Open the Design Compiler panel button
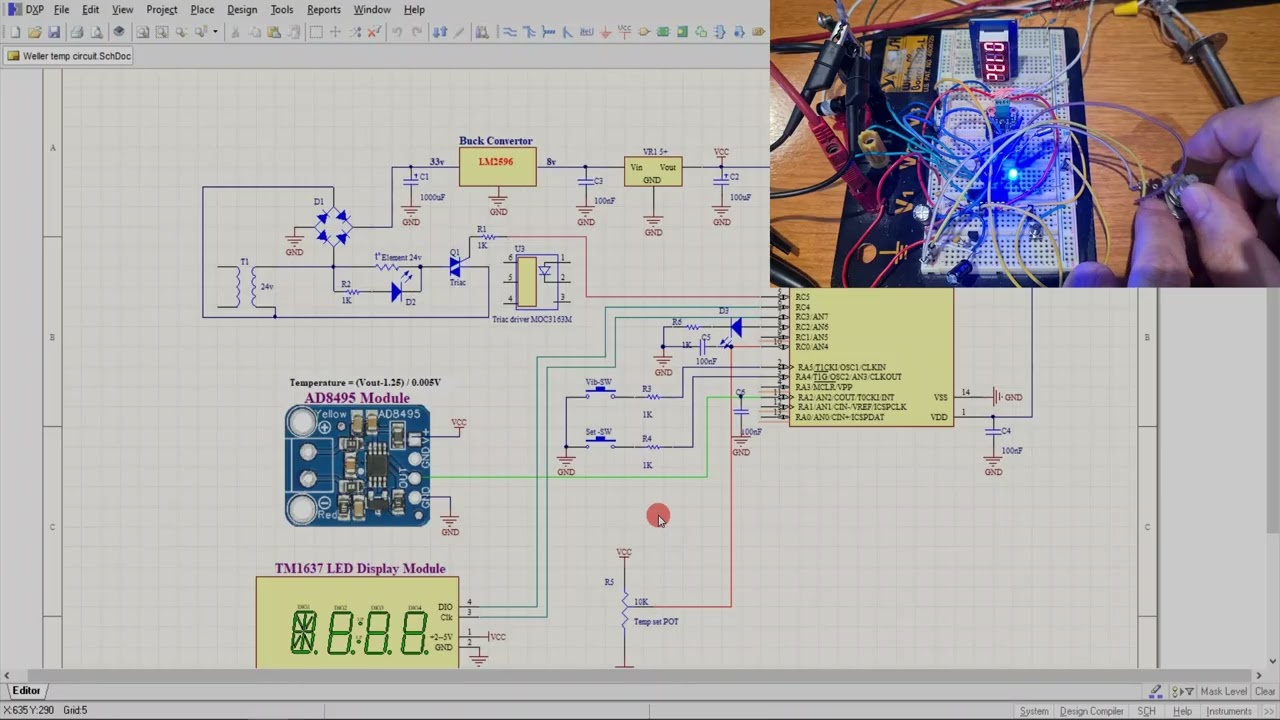Screen dimensions: 1280x720 coord(1092,711)
